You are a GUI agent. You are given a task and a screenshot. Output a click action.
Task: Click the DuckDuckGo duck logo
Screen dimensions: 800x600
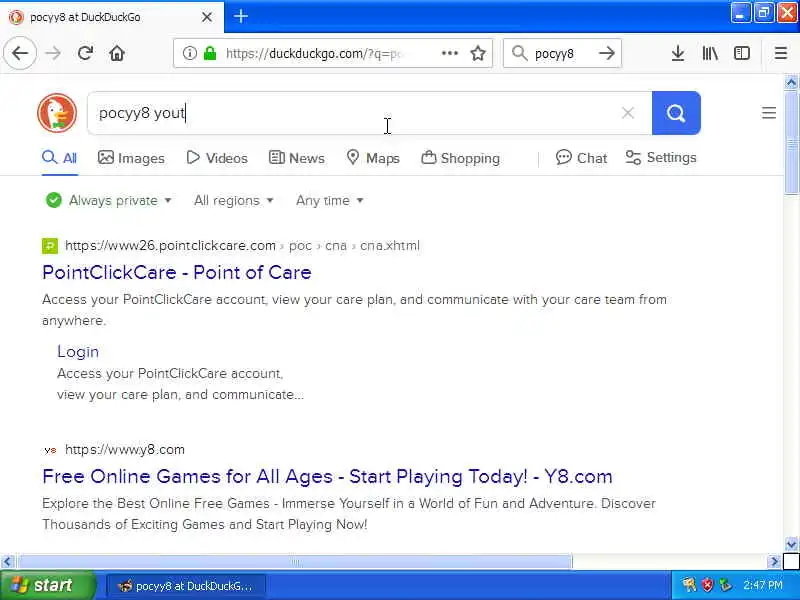tap(57, 113)
